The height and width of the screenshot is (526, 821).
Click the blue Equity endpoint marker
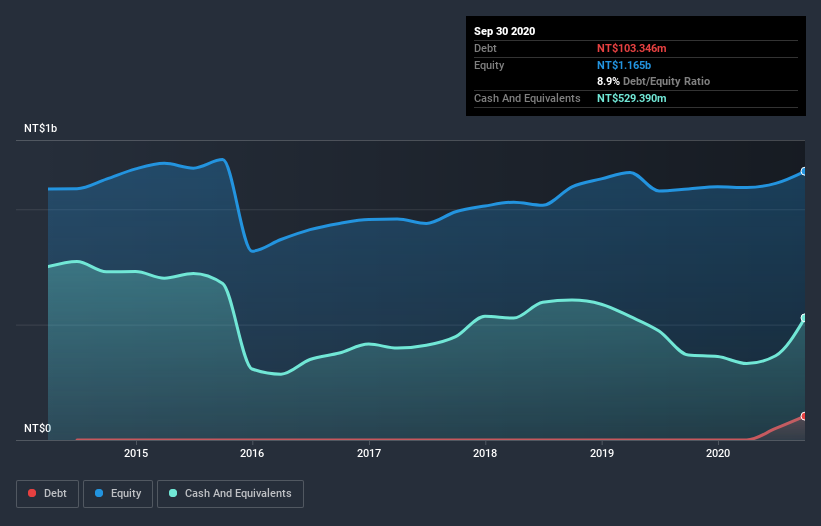(x=804, y=171)
